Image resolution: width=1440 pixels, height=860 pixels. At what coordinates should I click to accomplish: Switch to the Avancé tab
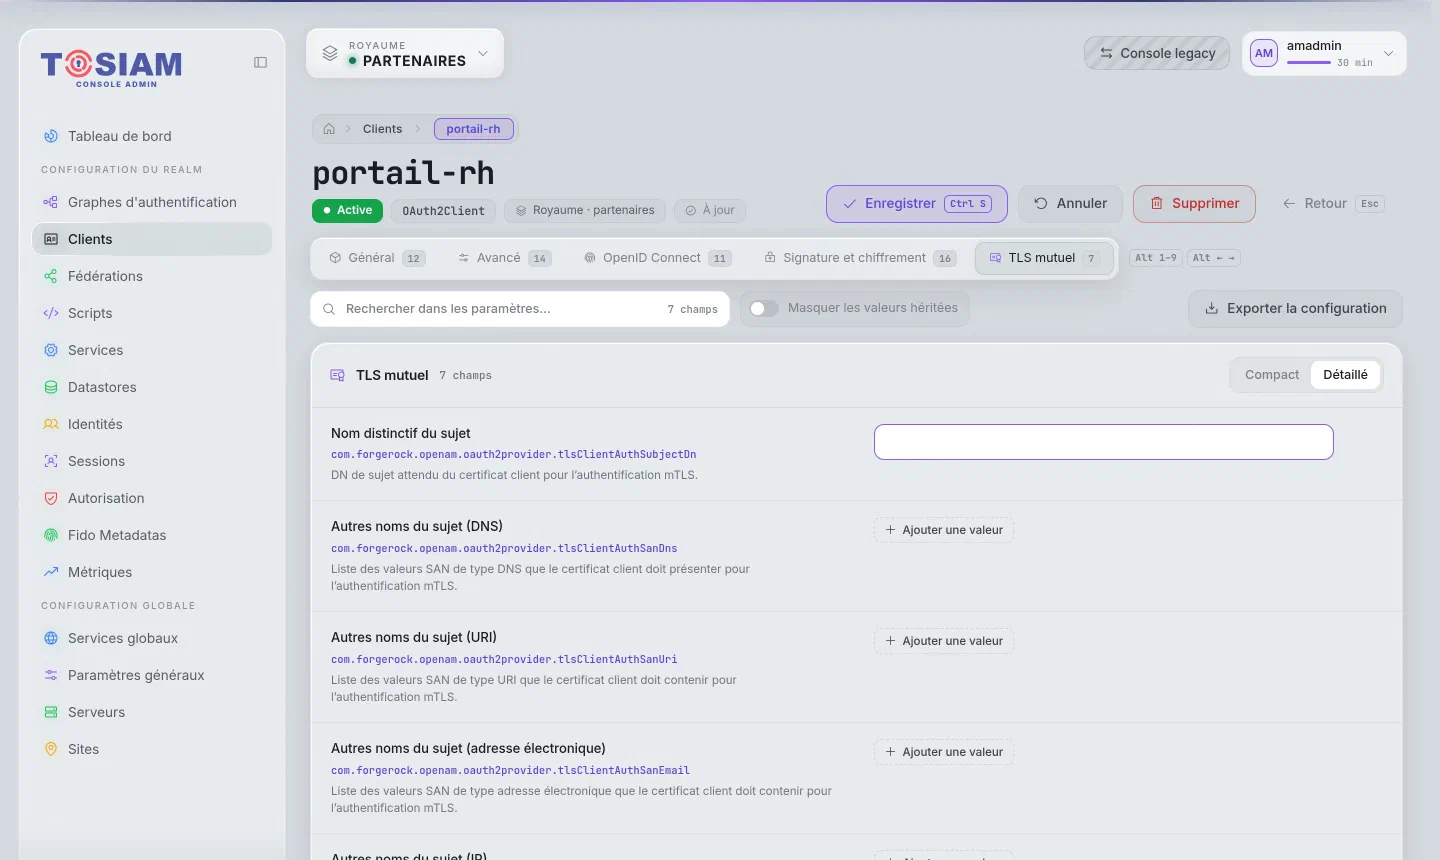click(x=504, y=258)
